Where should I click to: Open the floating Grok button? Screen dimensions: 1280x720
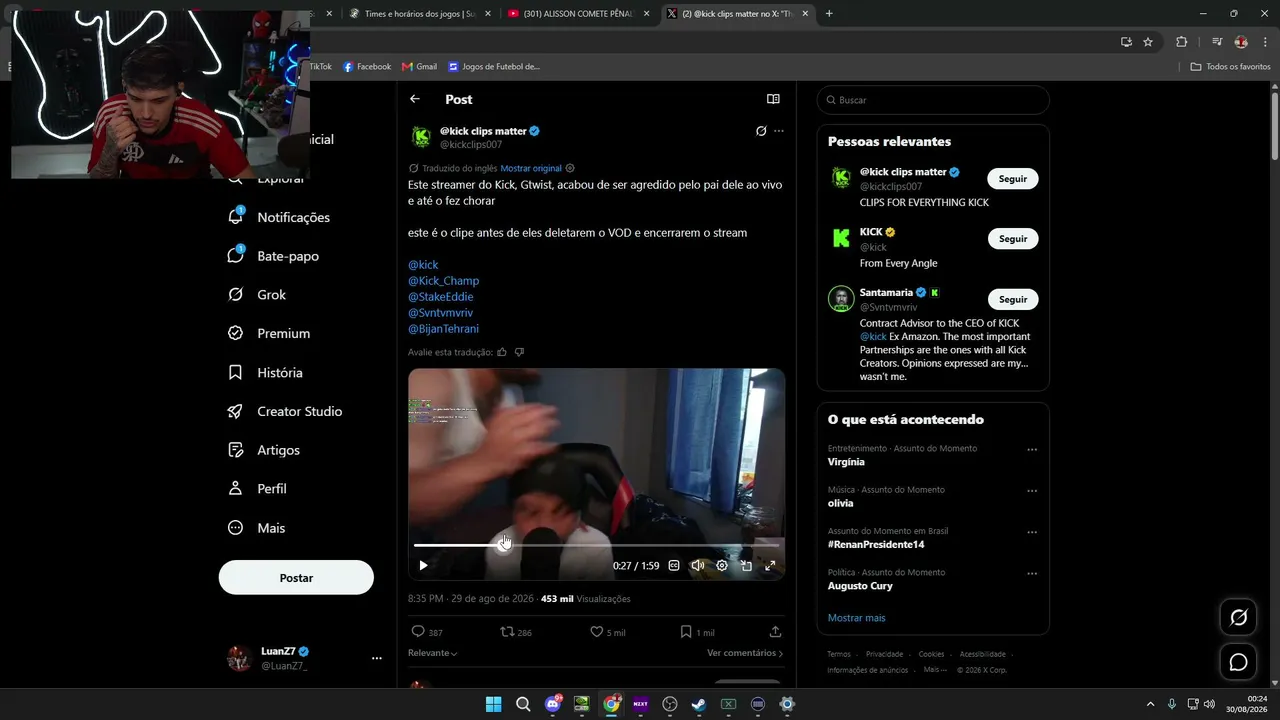pos(1238,618)
